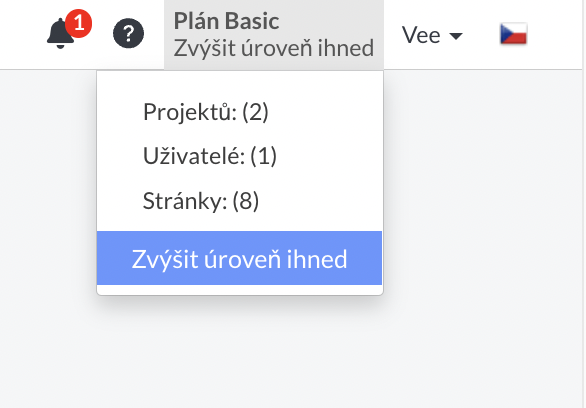Click the white header space left of the bell

point(21,34)
